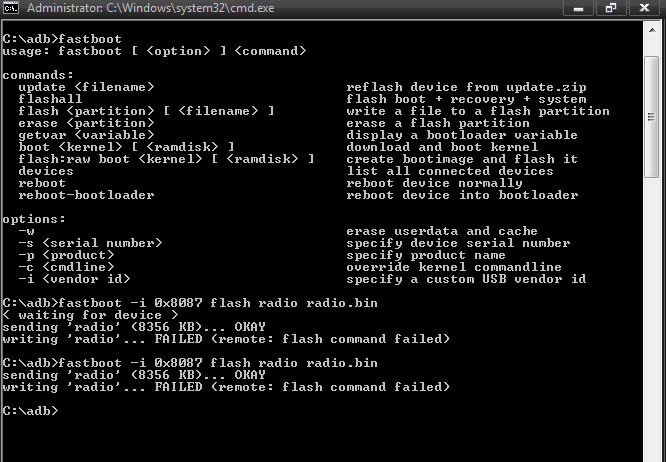Click the final C:\adb> prompt line

pyautogui.click(x=30, y=410)
